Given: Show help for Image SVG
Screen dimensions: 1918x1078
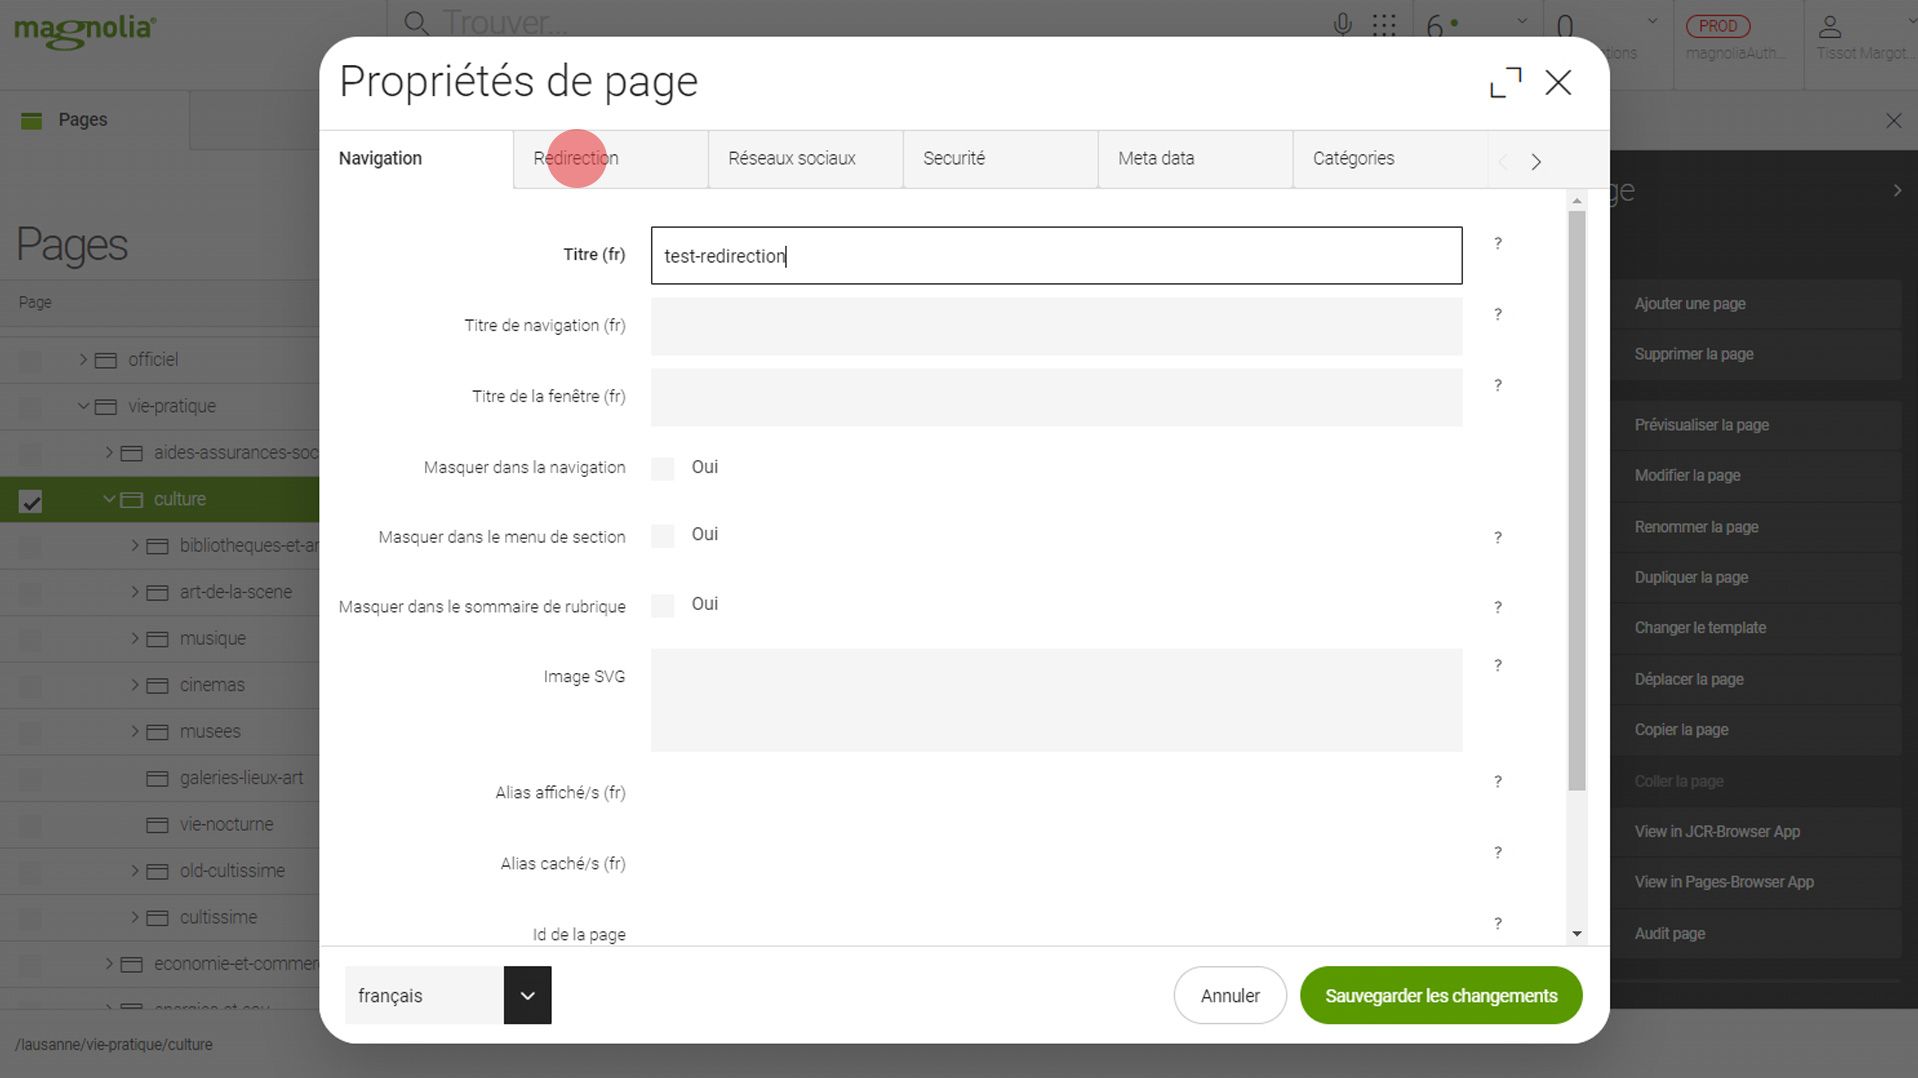Looking at the screenshot, I should [x=1497, y=665].
